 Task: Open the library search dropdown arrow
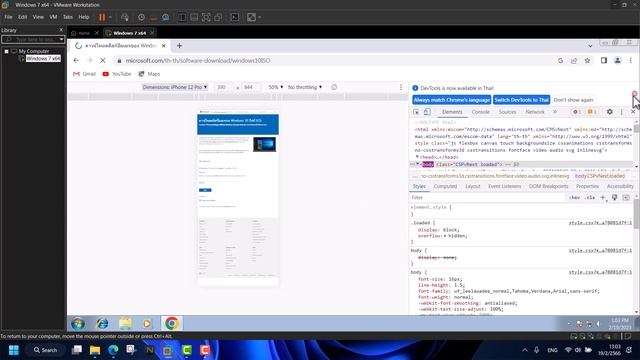click(x=61, y=40)
